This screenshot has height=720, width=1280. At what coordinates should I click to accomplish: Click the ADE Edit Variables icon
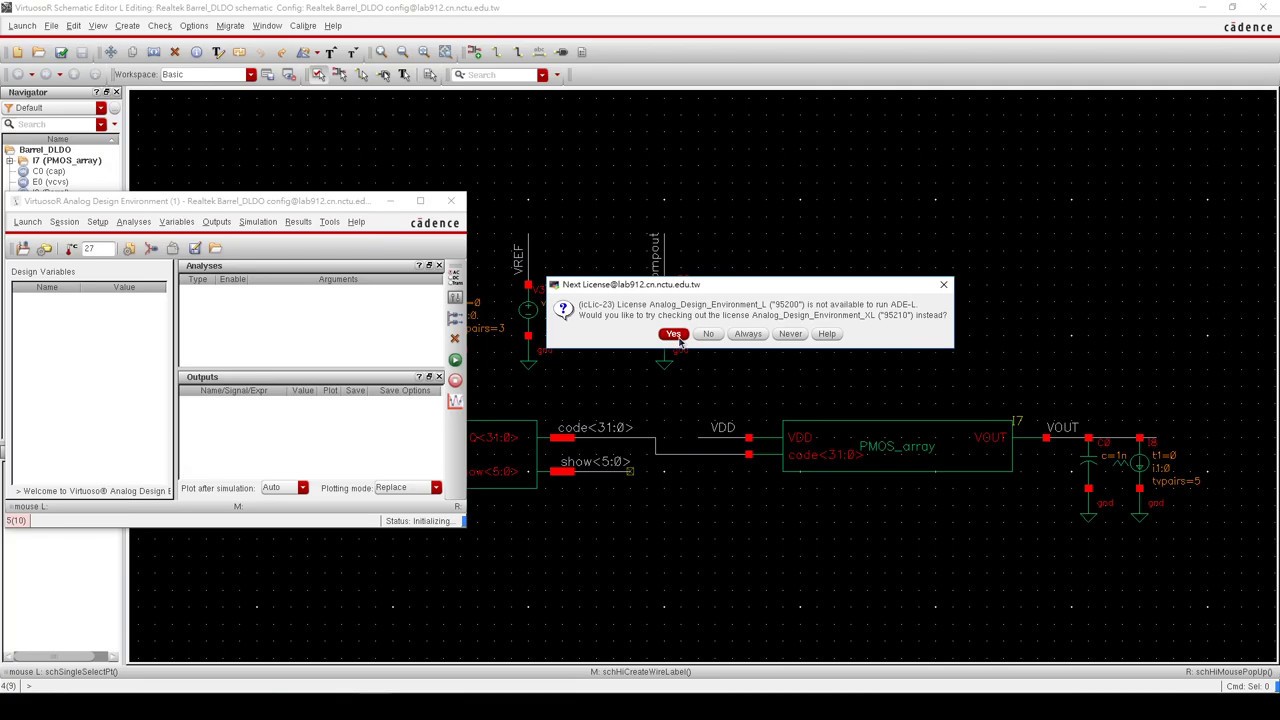click(x=455, y=298)
